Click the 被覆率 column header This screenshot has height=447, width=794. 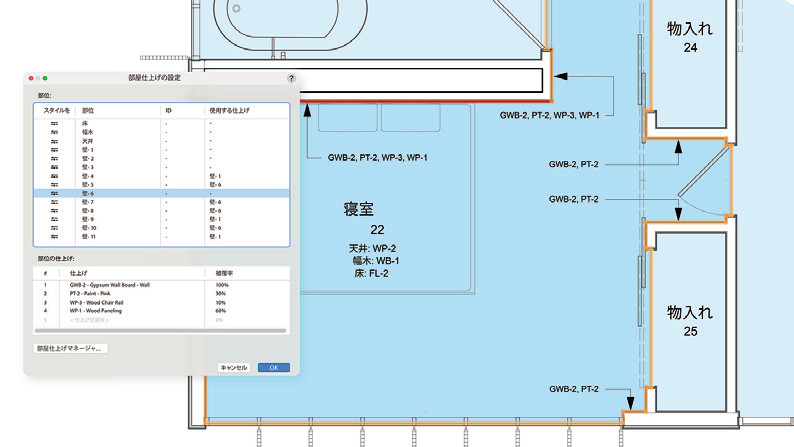pos(224,273)
